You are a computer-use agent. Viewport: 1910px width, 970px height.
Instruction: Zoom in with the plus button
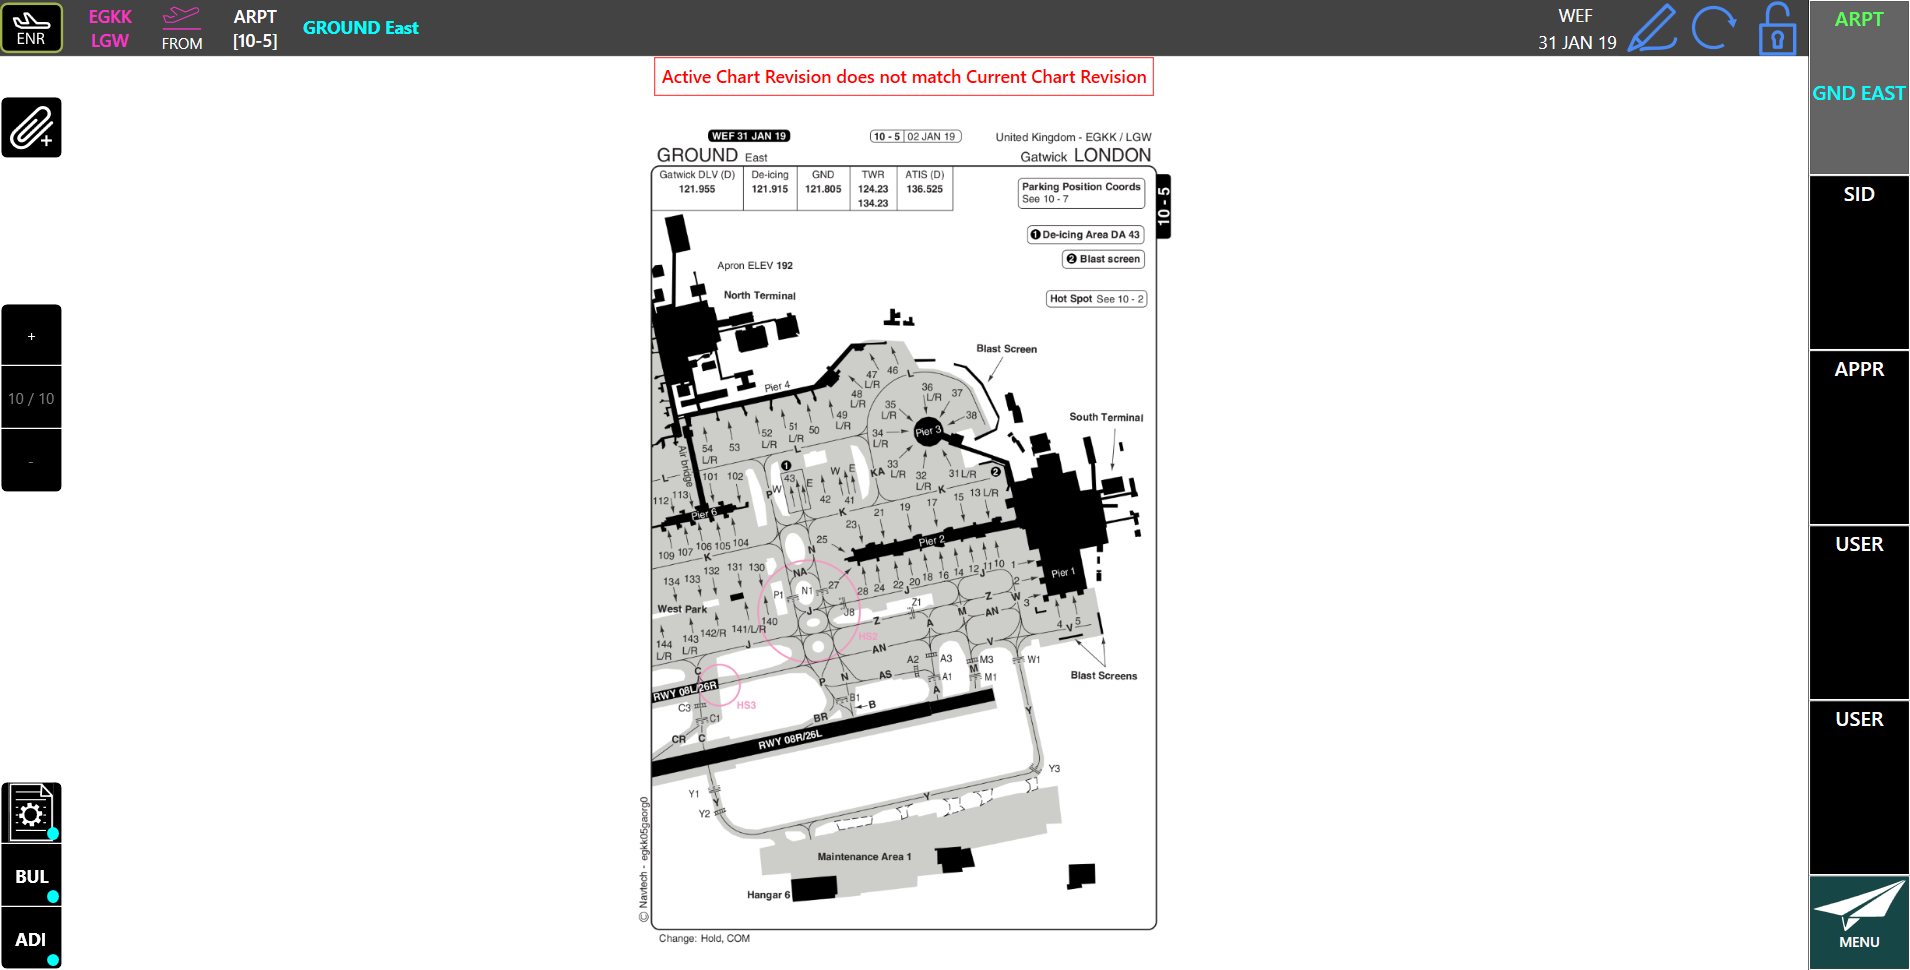(31, 336)
